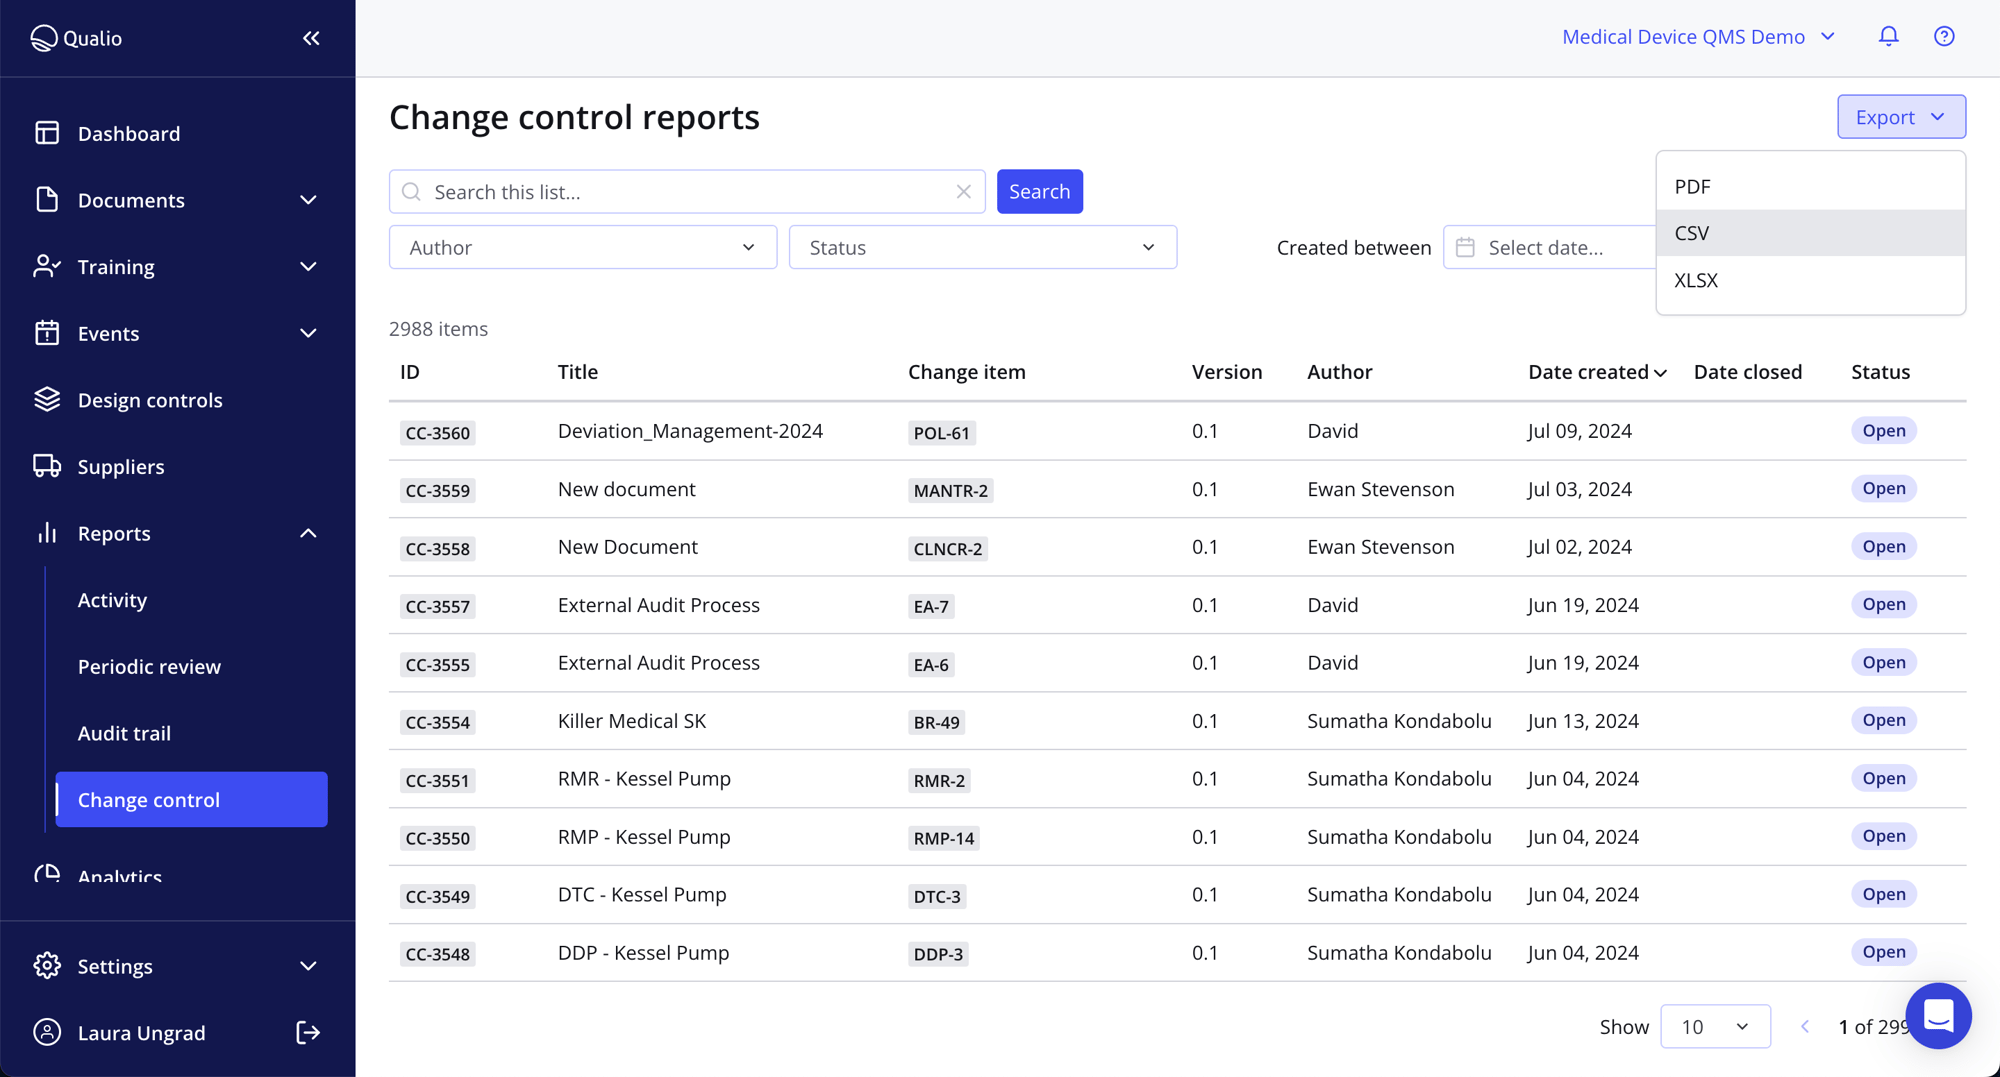Open the Suppliers icon in sidebar
The image size is (2000, 1077).
point(47,466)
